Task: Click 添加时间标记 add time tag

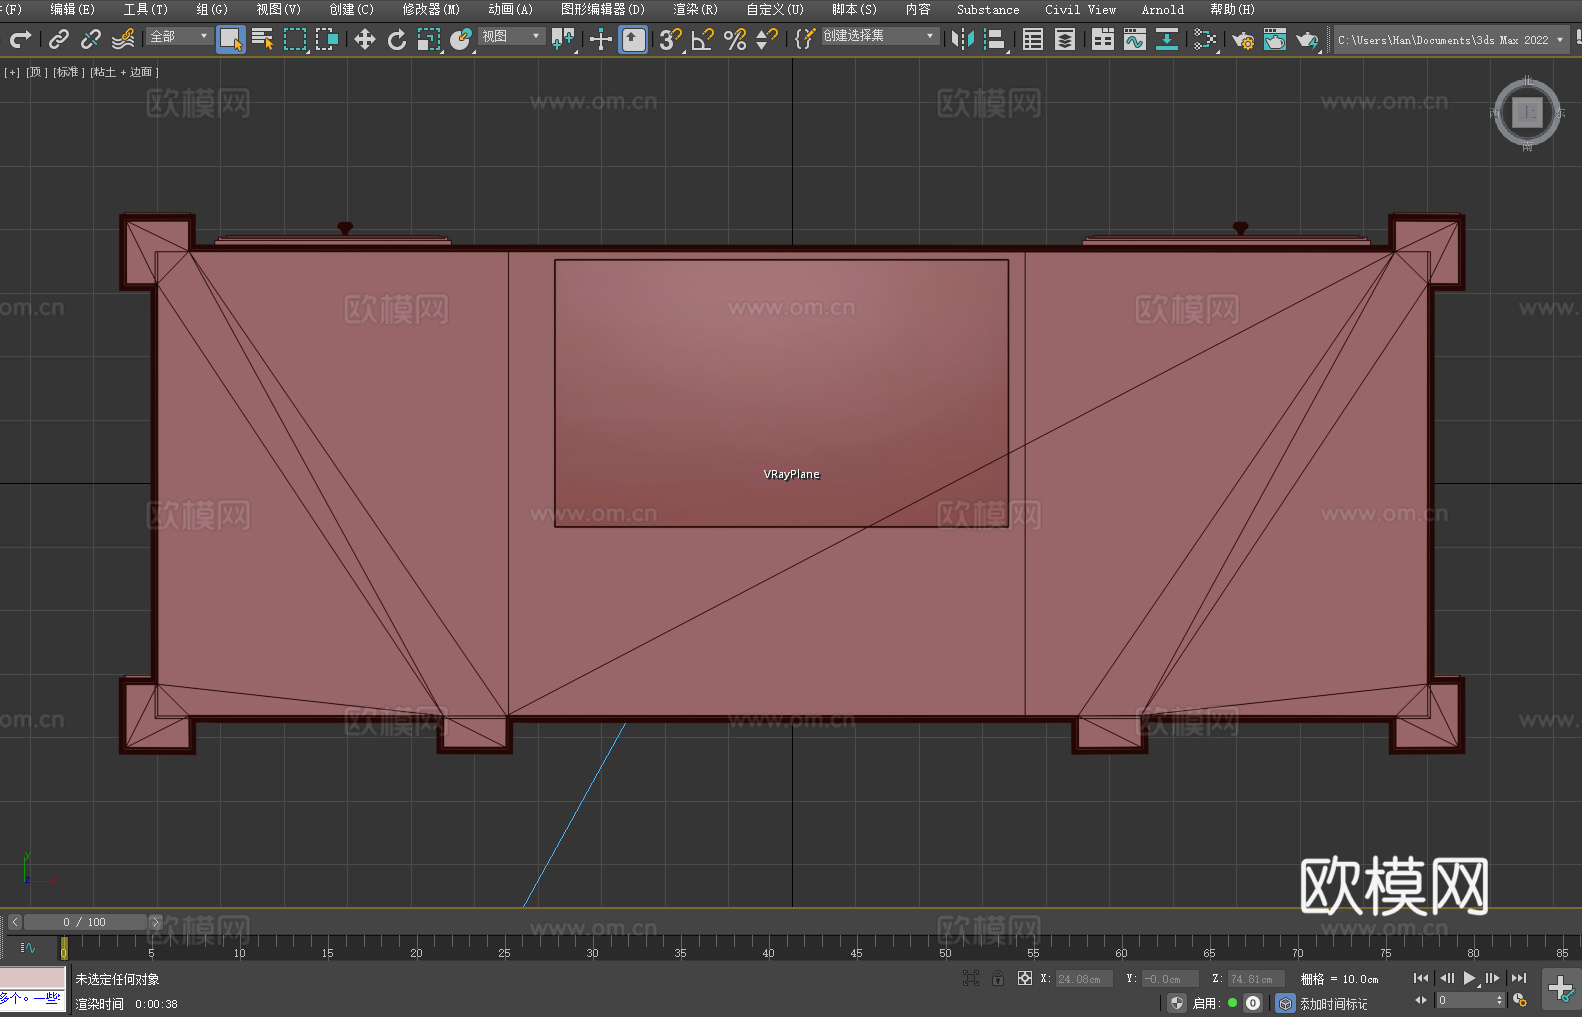Action: [x=1333, y=1003]
